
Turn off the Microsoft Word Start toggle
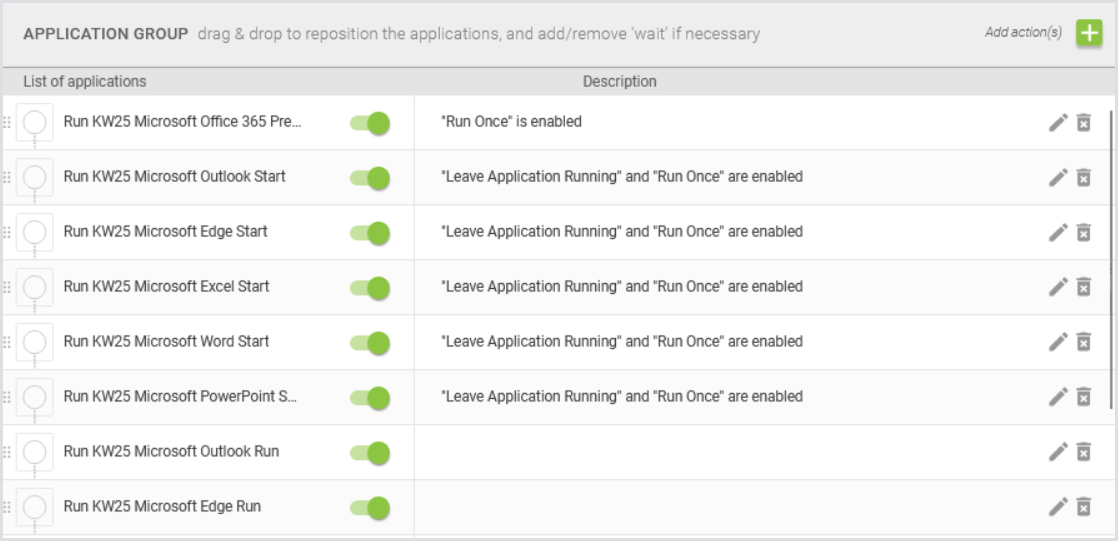pos(369,343)
